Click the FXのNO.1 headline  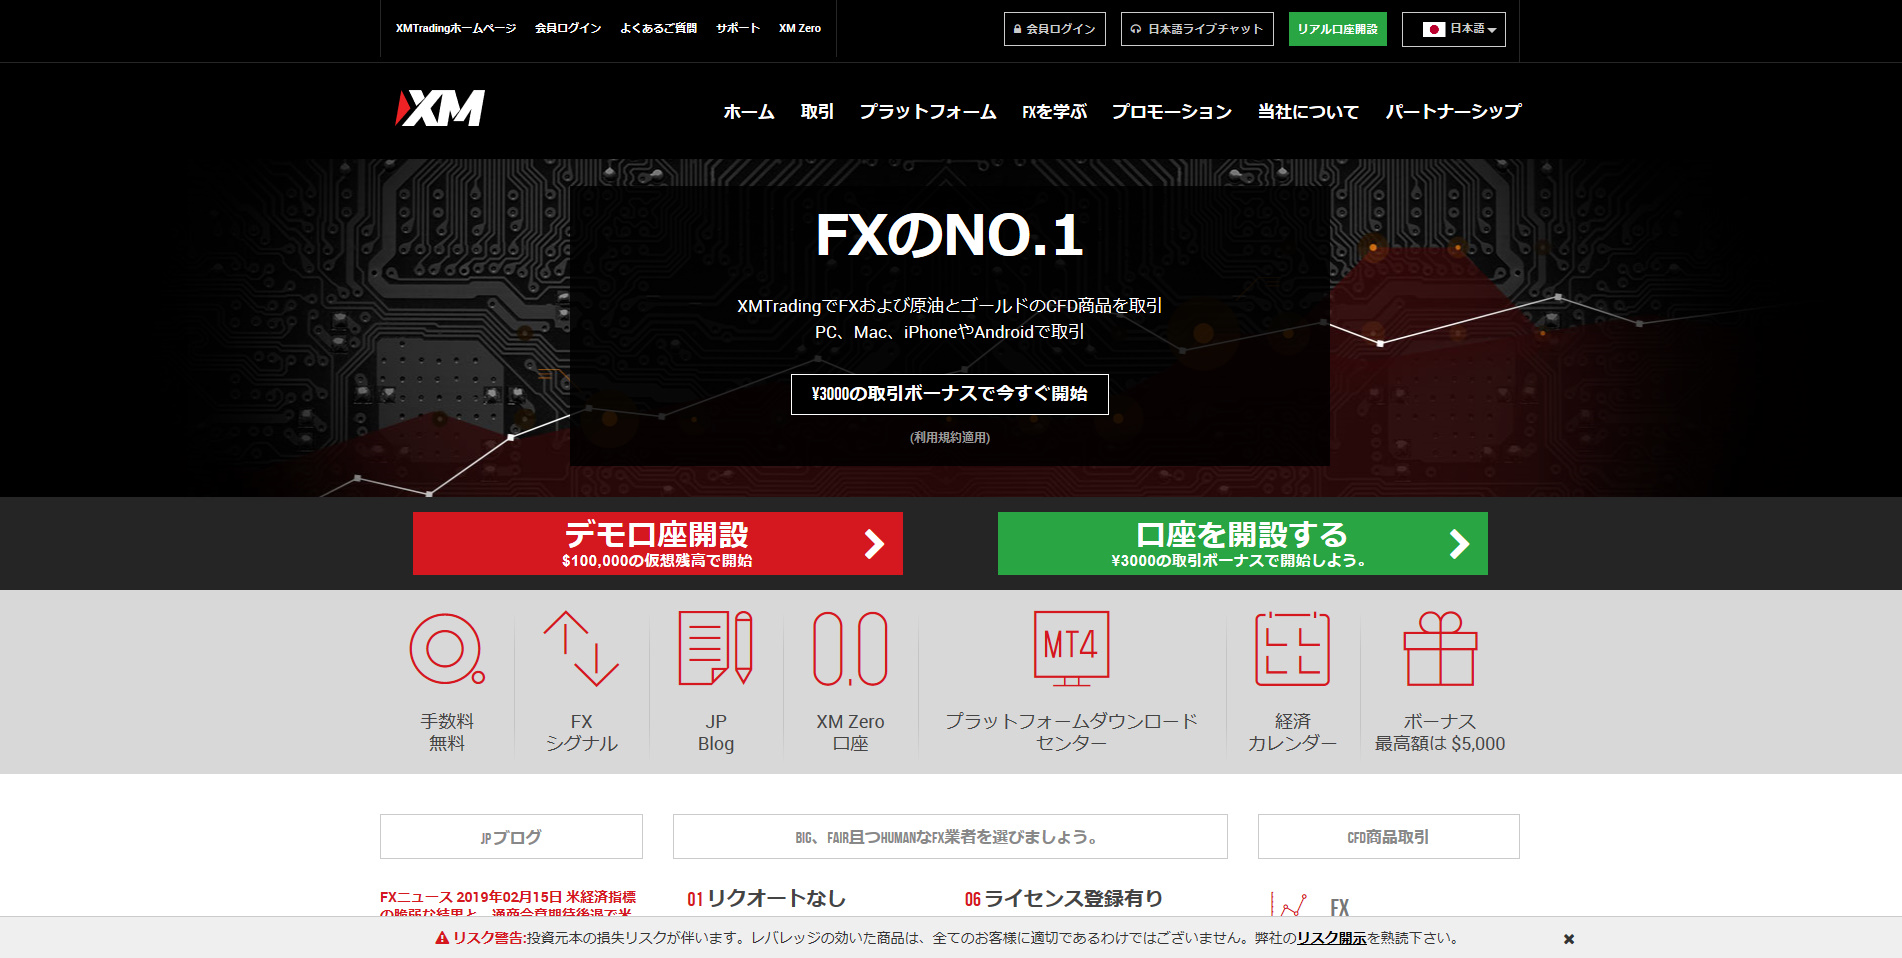(x=950, y=236)
